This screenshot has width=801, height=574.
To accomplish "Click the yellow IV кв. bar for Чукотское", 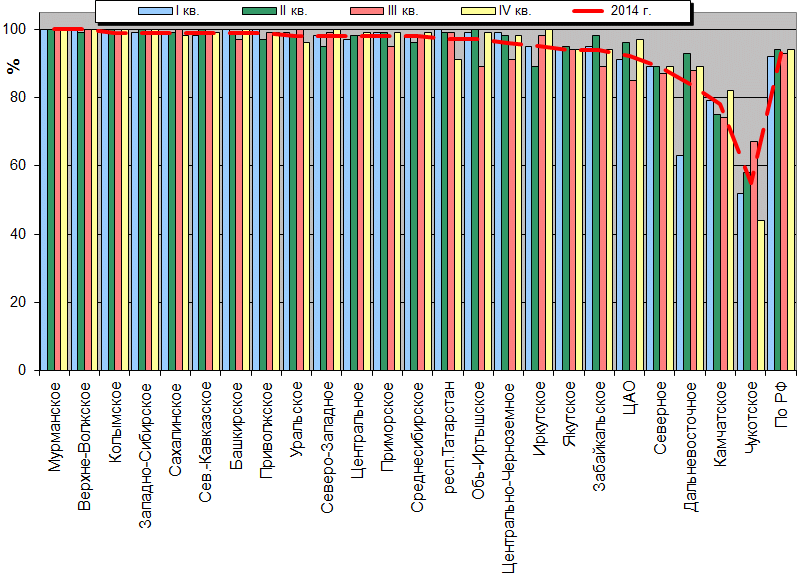I will tap(761, 295).
